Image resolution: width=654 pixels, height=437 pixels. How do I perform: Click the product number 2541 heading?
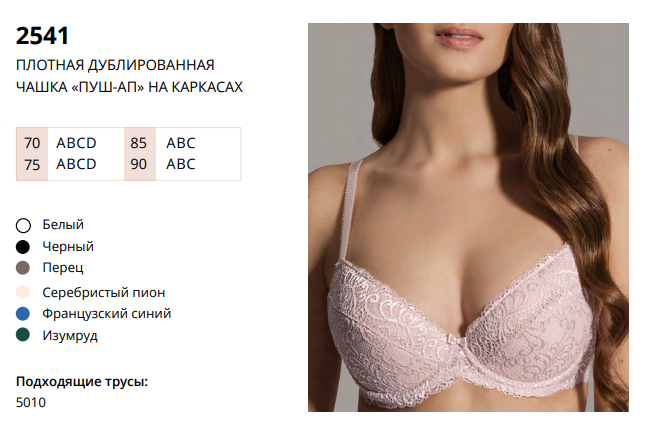click(42, 36)
